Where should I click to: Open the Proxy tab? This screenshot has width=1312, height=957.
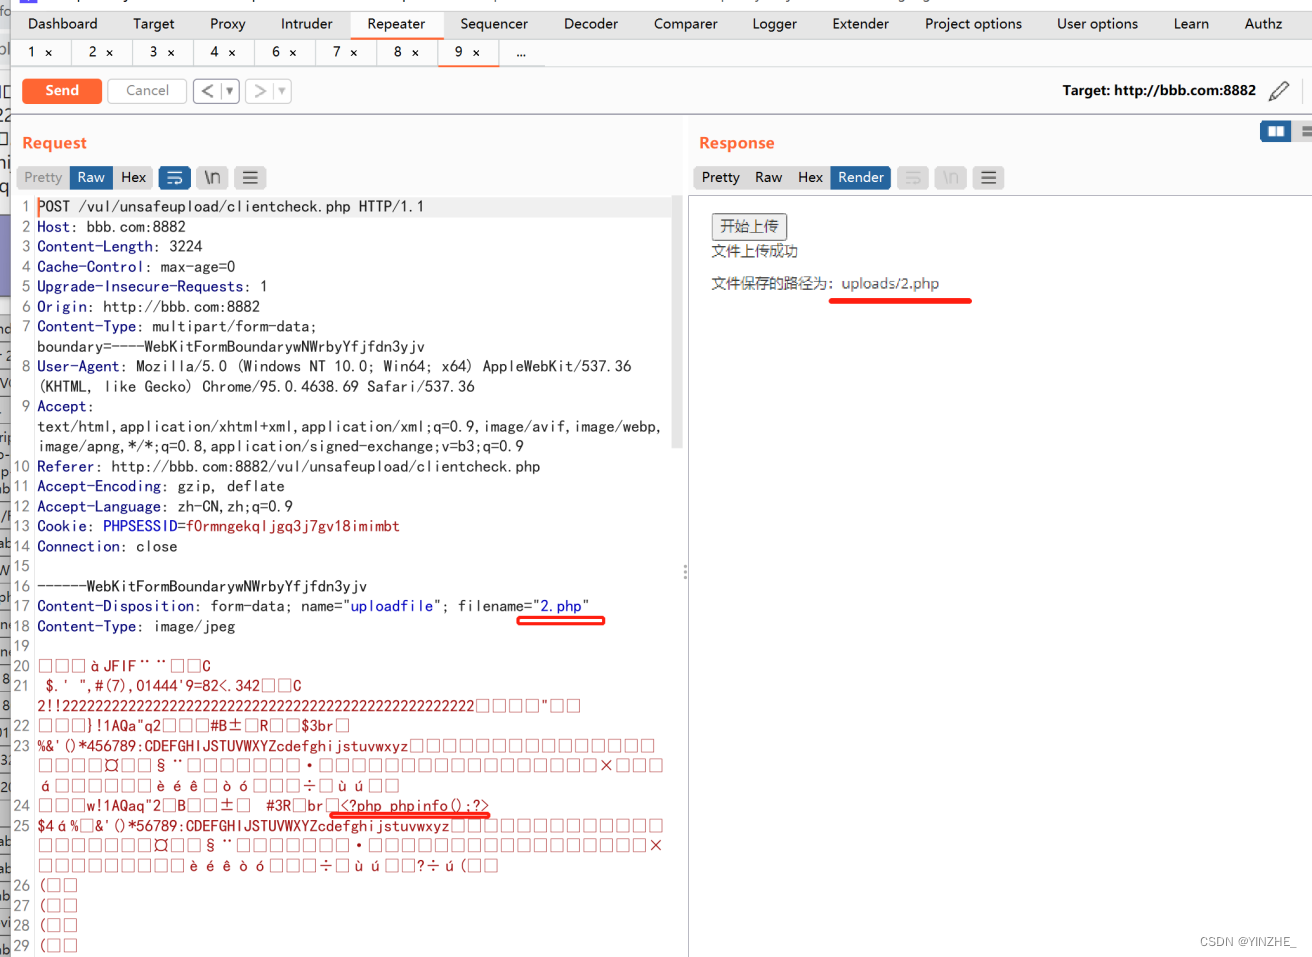(x=228, y=24)
